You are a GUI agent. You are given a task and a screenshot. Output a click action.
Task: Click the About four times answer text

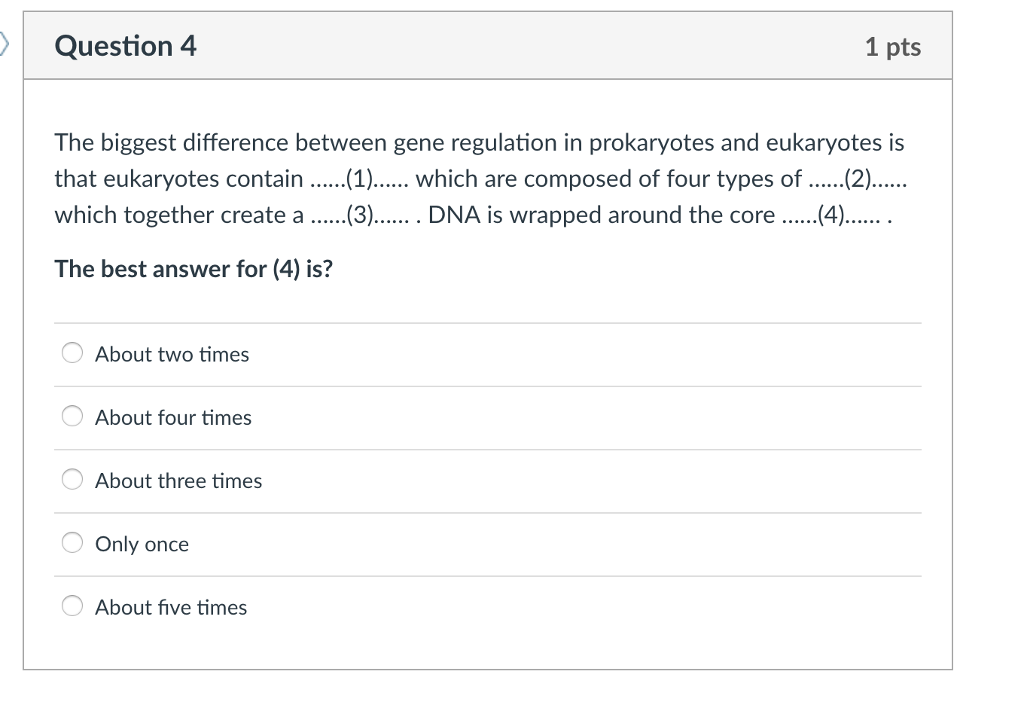pos(172,417)
